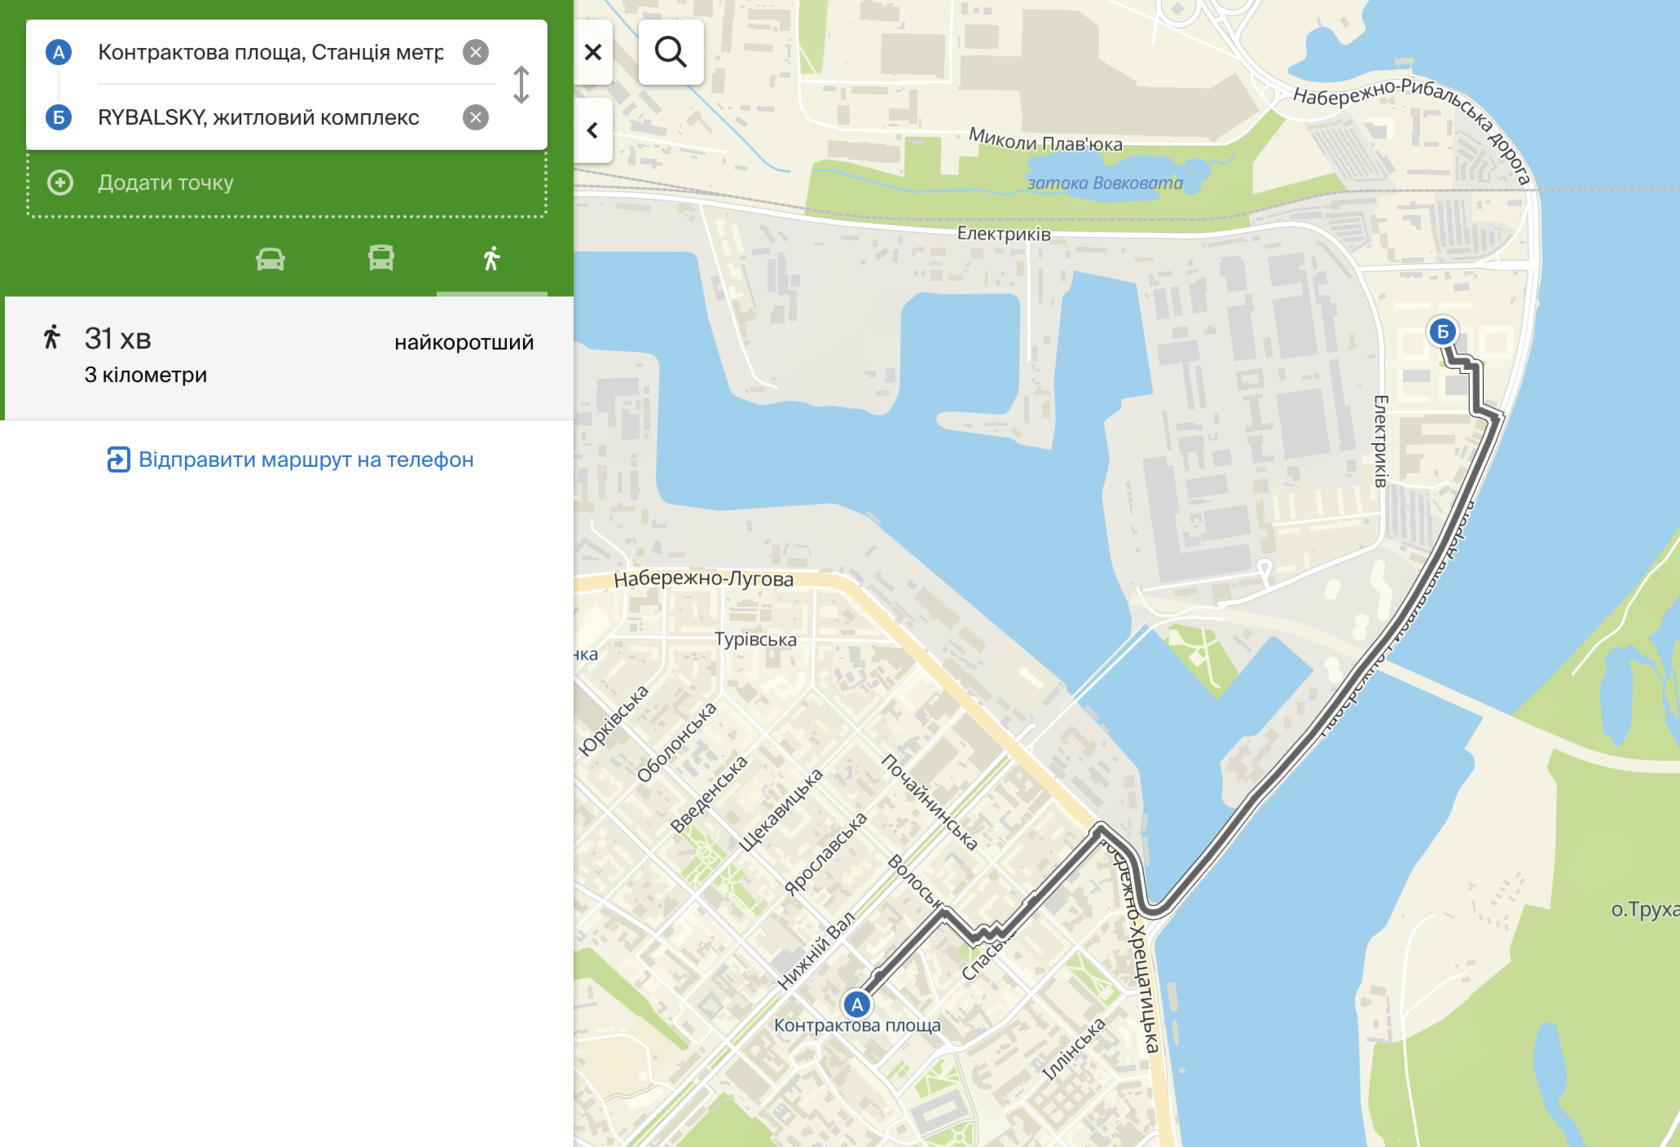The height and width of the screenshot is (1147, 1680).
Task: Select the walking route mode
Action: 491,260
